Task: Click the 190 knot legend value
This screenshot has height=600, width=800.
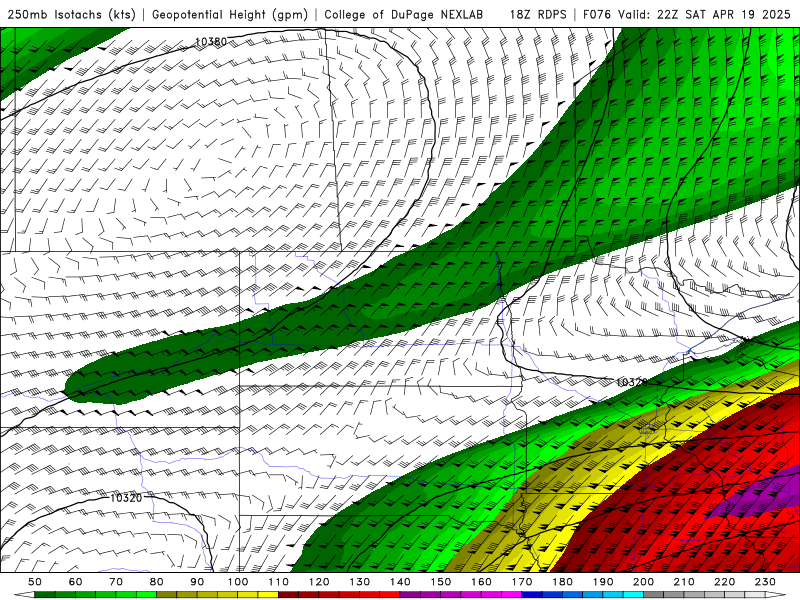Action: (x=603, y=582)
